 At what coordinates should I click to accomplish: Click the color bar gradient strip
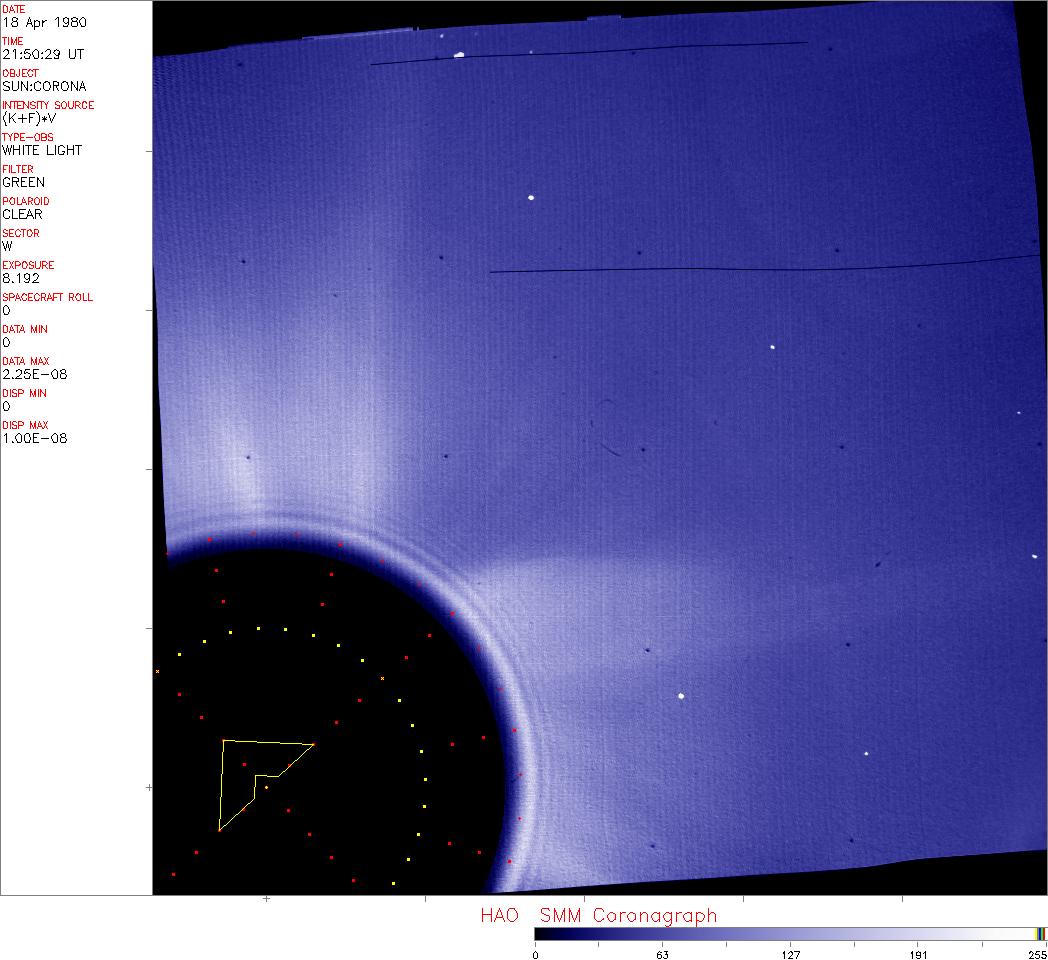(785, 934)
